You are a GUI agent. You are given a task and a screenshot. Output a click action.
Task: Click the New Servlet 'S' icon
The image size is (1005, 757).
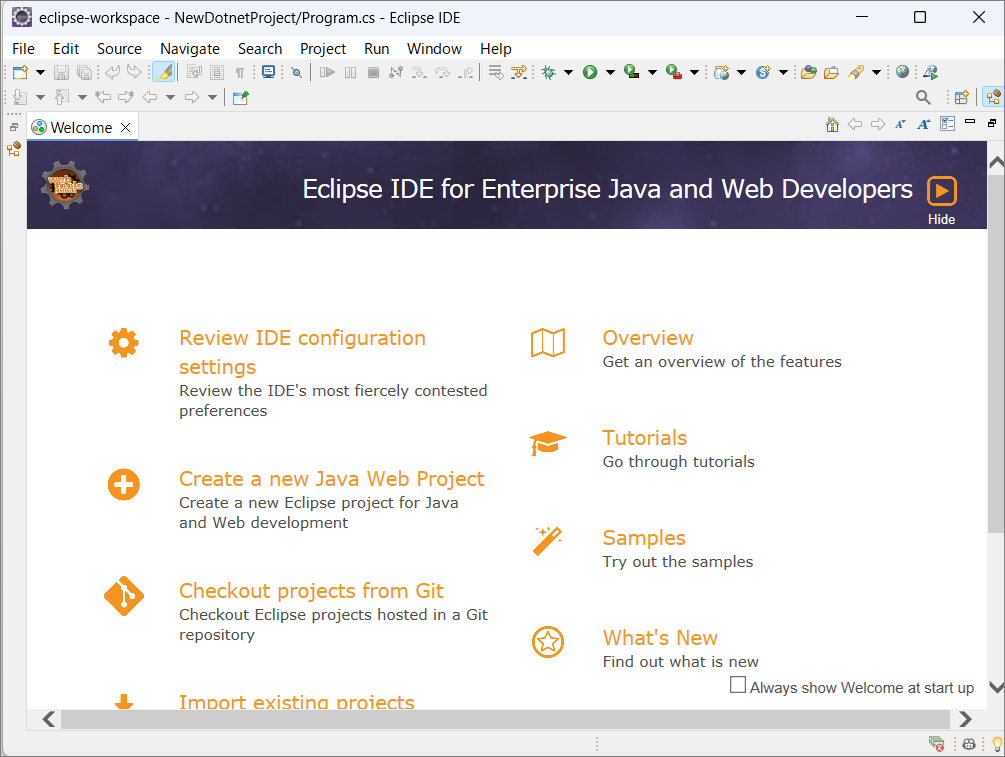tap(763, 72)
